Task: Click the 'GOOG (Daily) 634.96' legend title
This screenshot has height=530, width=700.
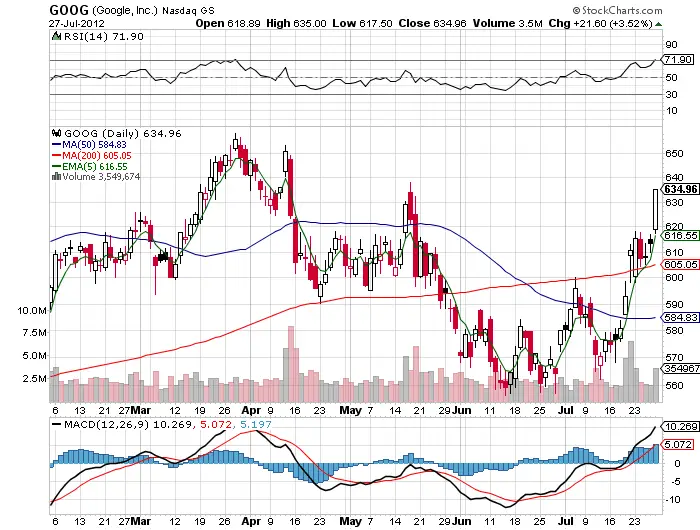Action: [123, 133]
